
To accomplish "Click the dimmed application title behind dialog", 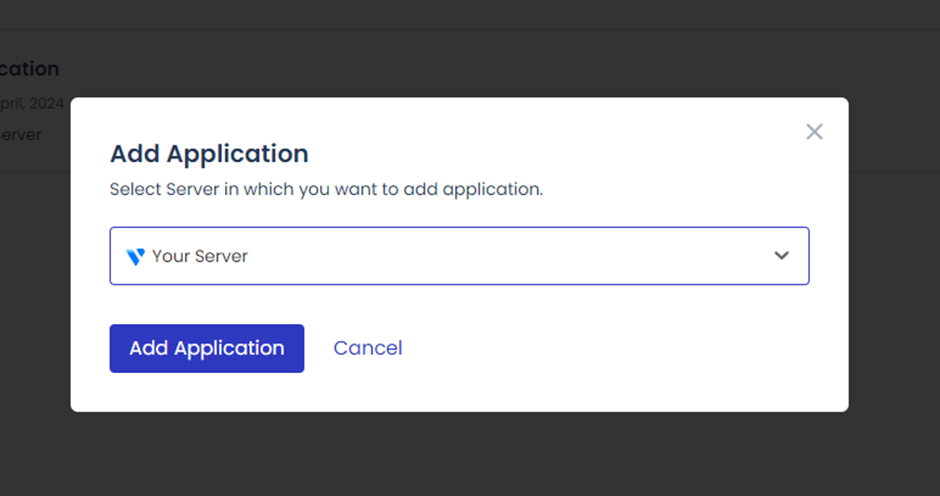I will click(x=29, y=69).
